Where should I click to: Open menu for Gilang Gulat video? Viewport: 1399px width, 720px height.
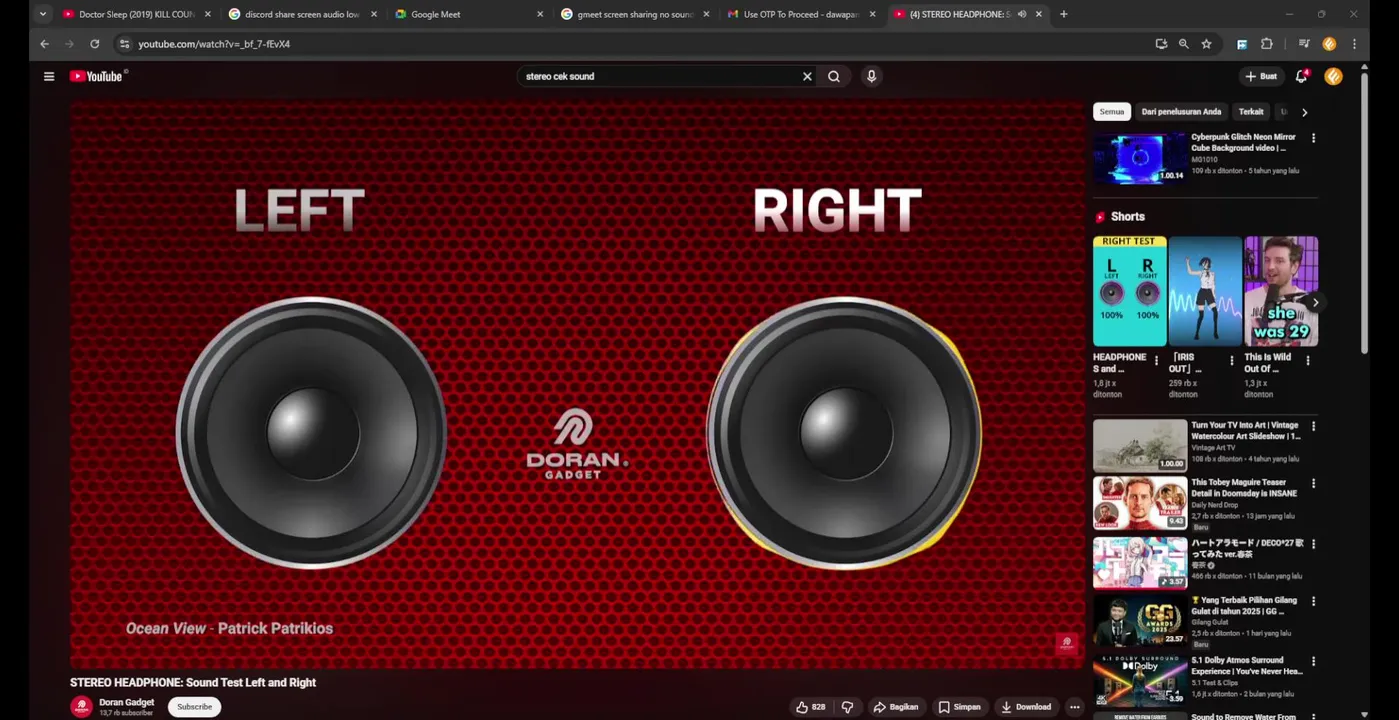(x=1313, y=601)
